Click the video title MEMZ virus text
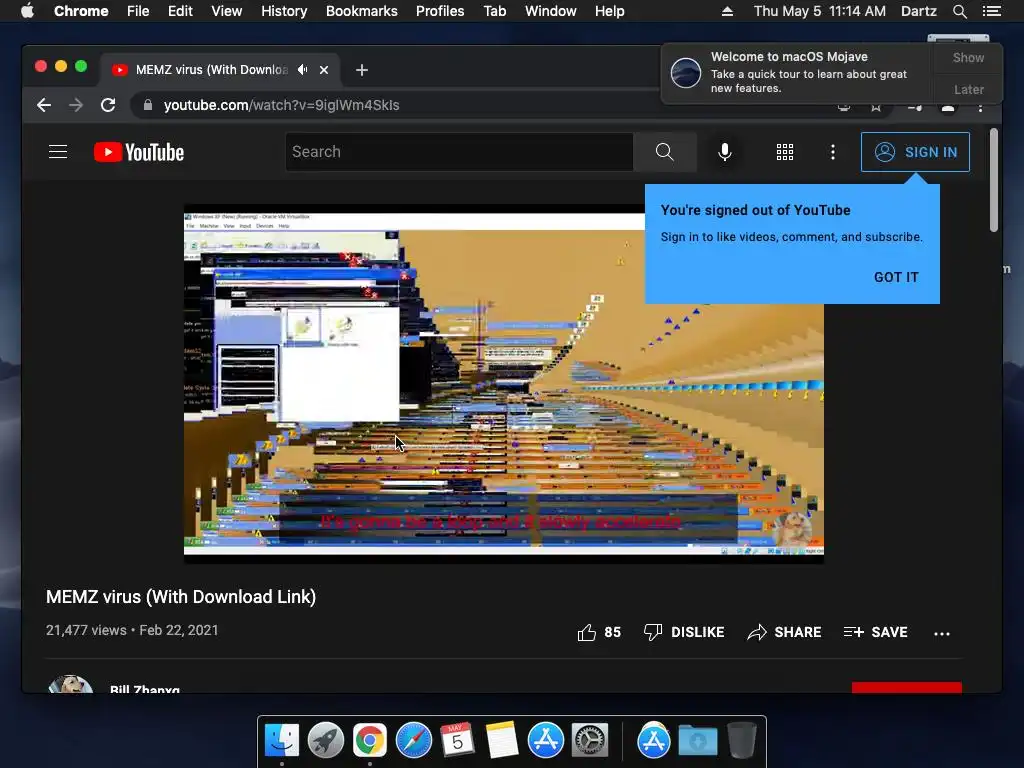 [x=181, y=597]
